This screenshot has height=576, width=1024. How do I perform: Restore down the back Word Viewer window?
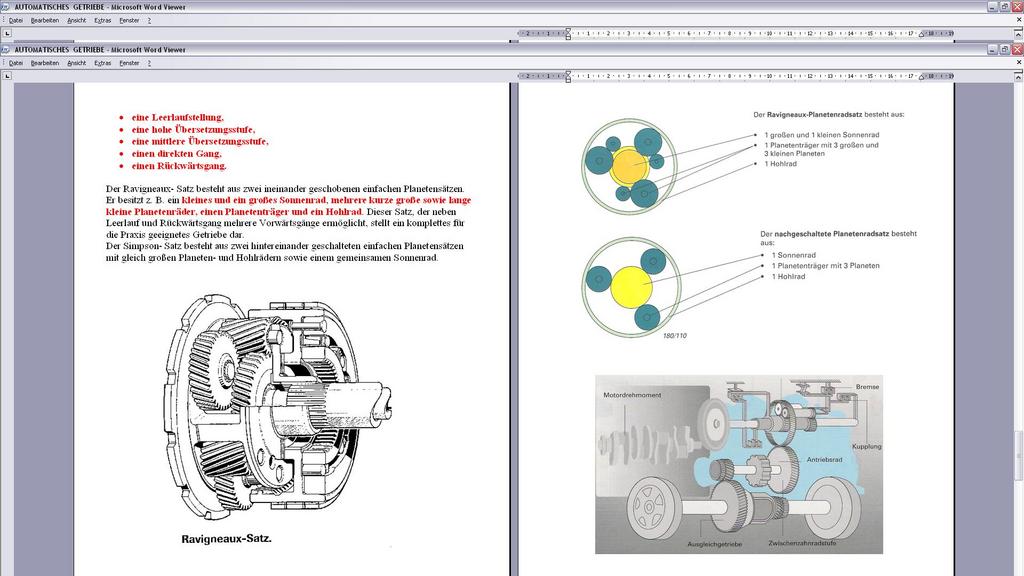pyautogui.click(x=1005, y=7)
